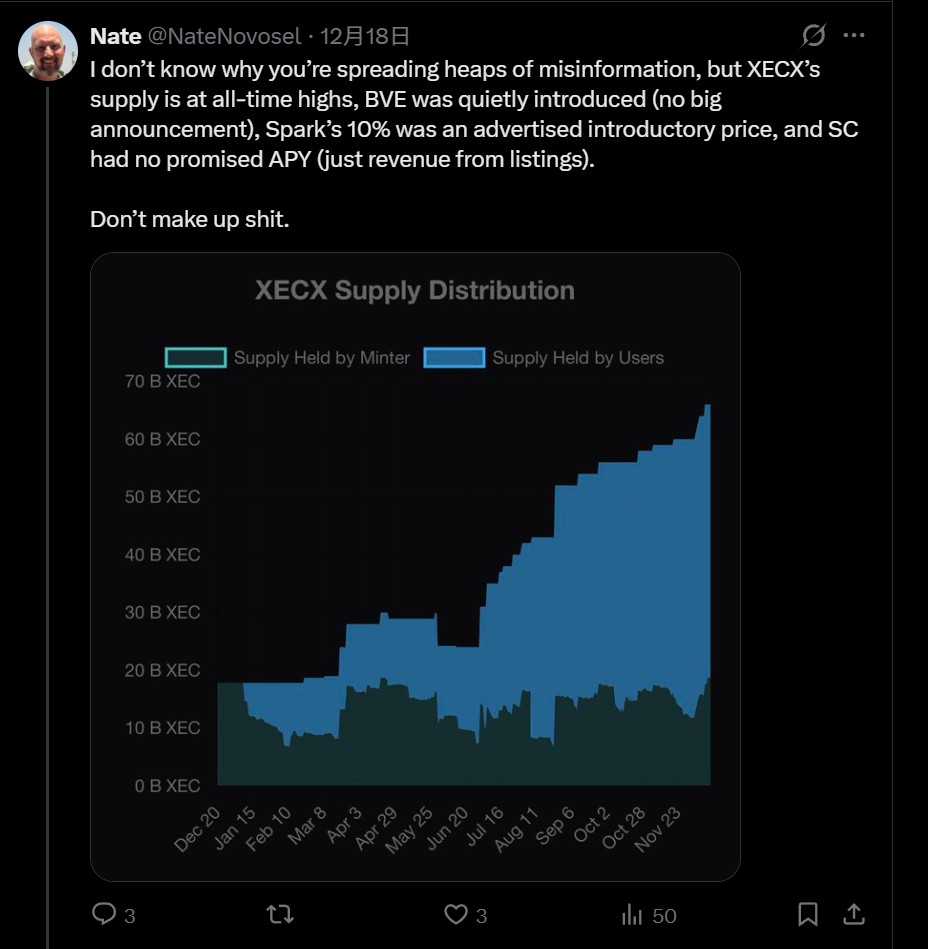
Task: Click the Grok explain icon
Action: tap(814, 36)
